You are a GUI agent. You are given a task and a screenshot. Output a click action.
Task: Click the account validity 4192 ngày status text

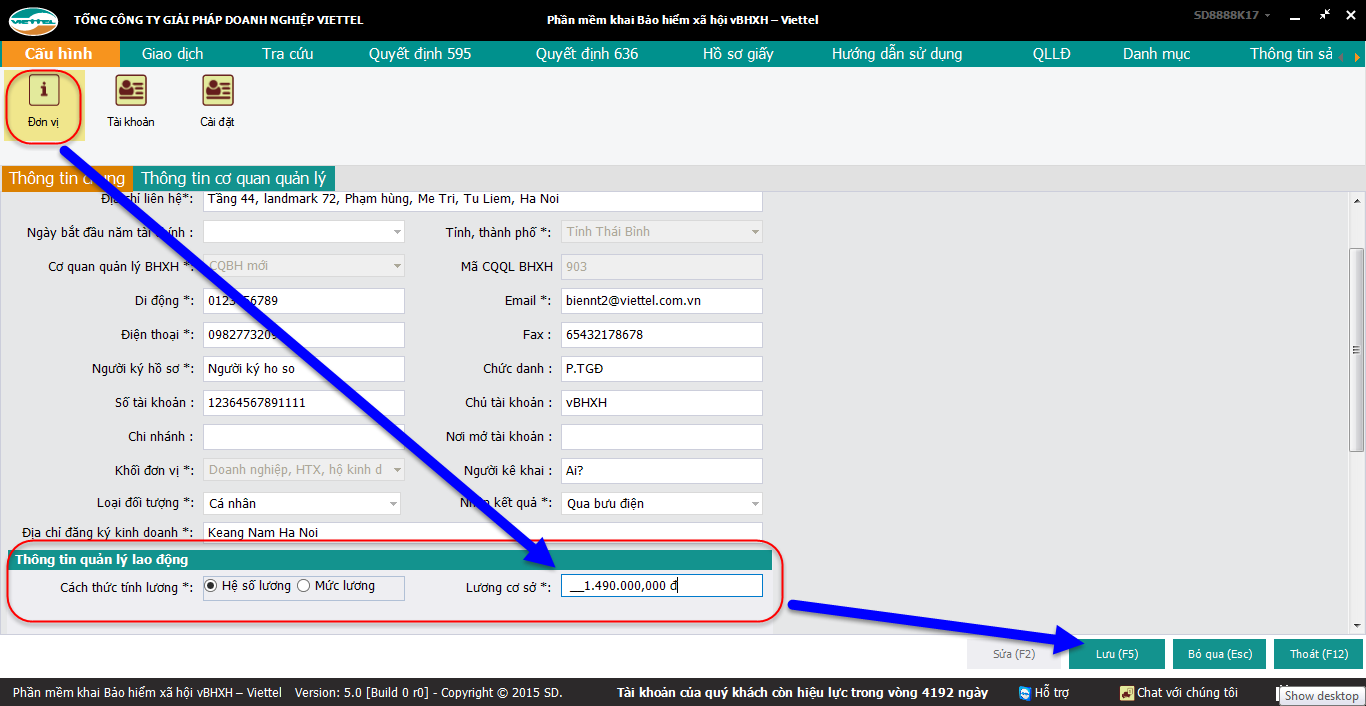pyautogui.click(x=802, y=693)
